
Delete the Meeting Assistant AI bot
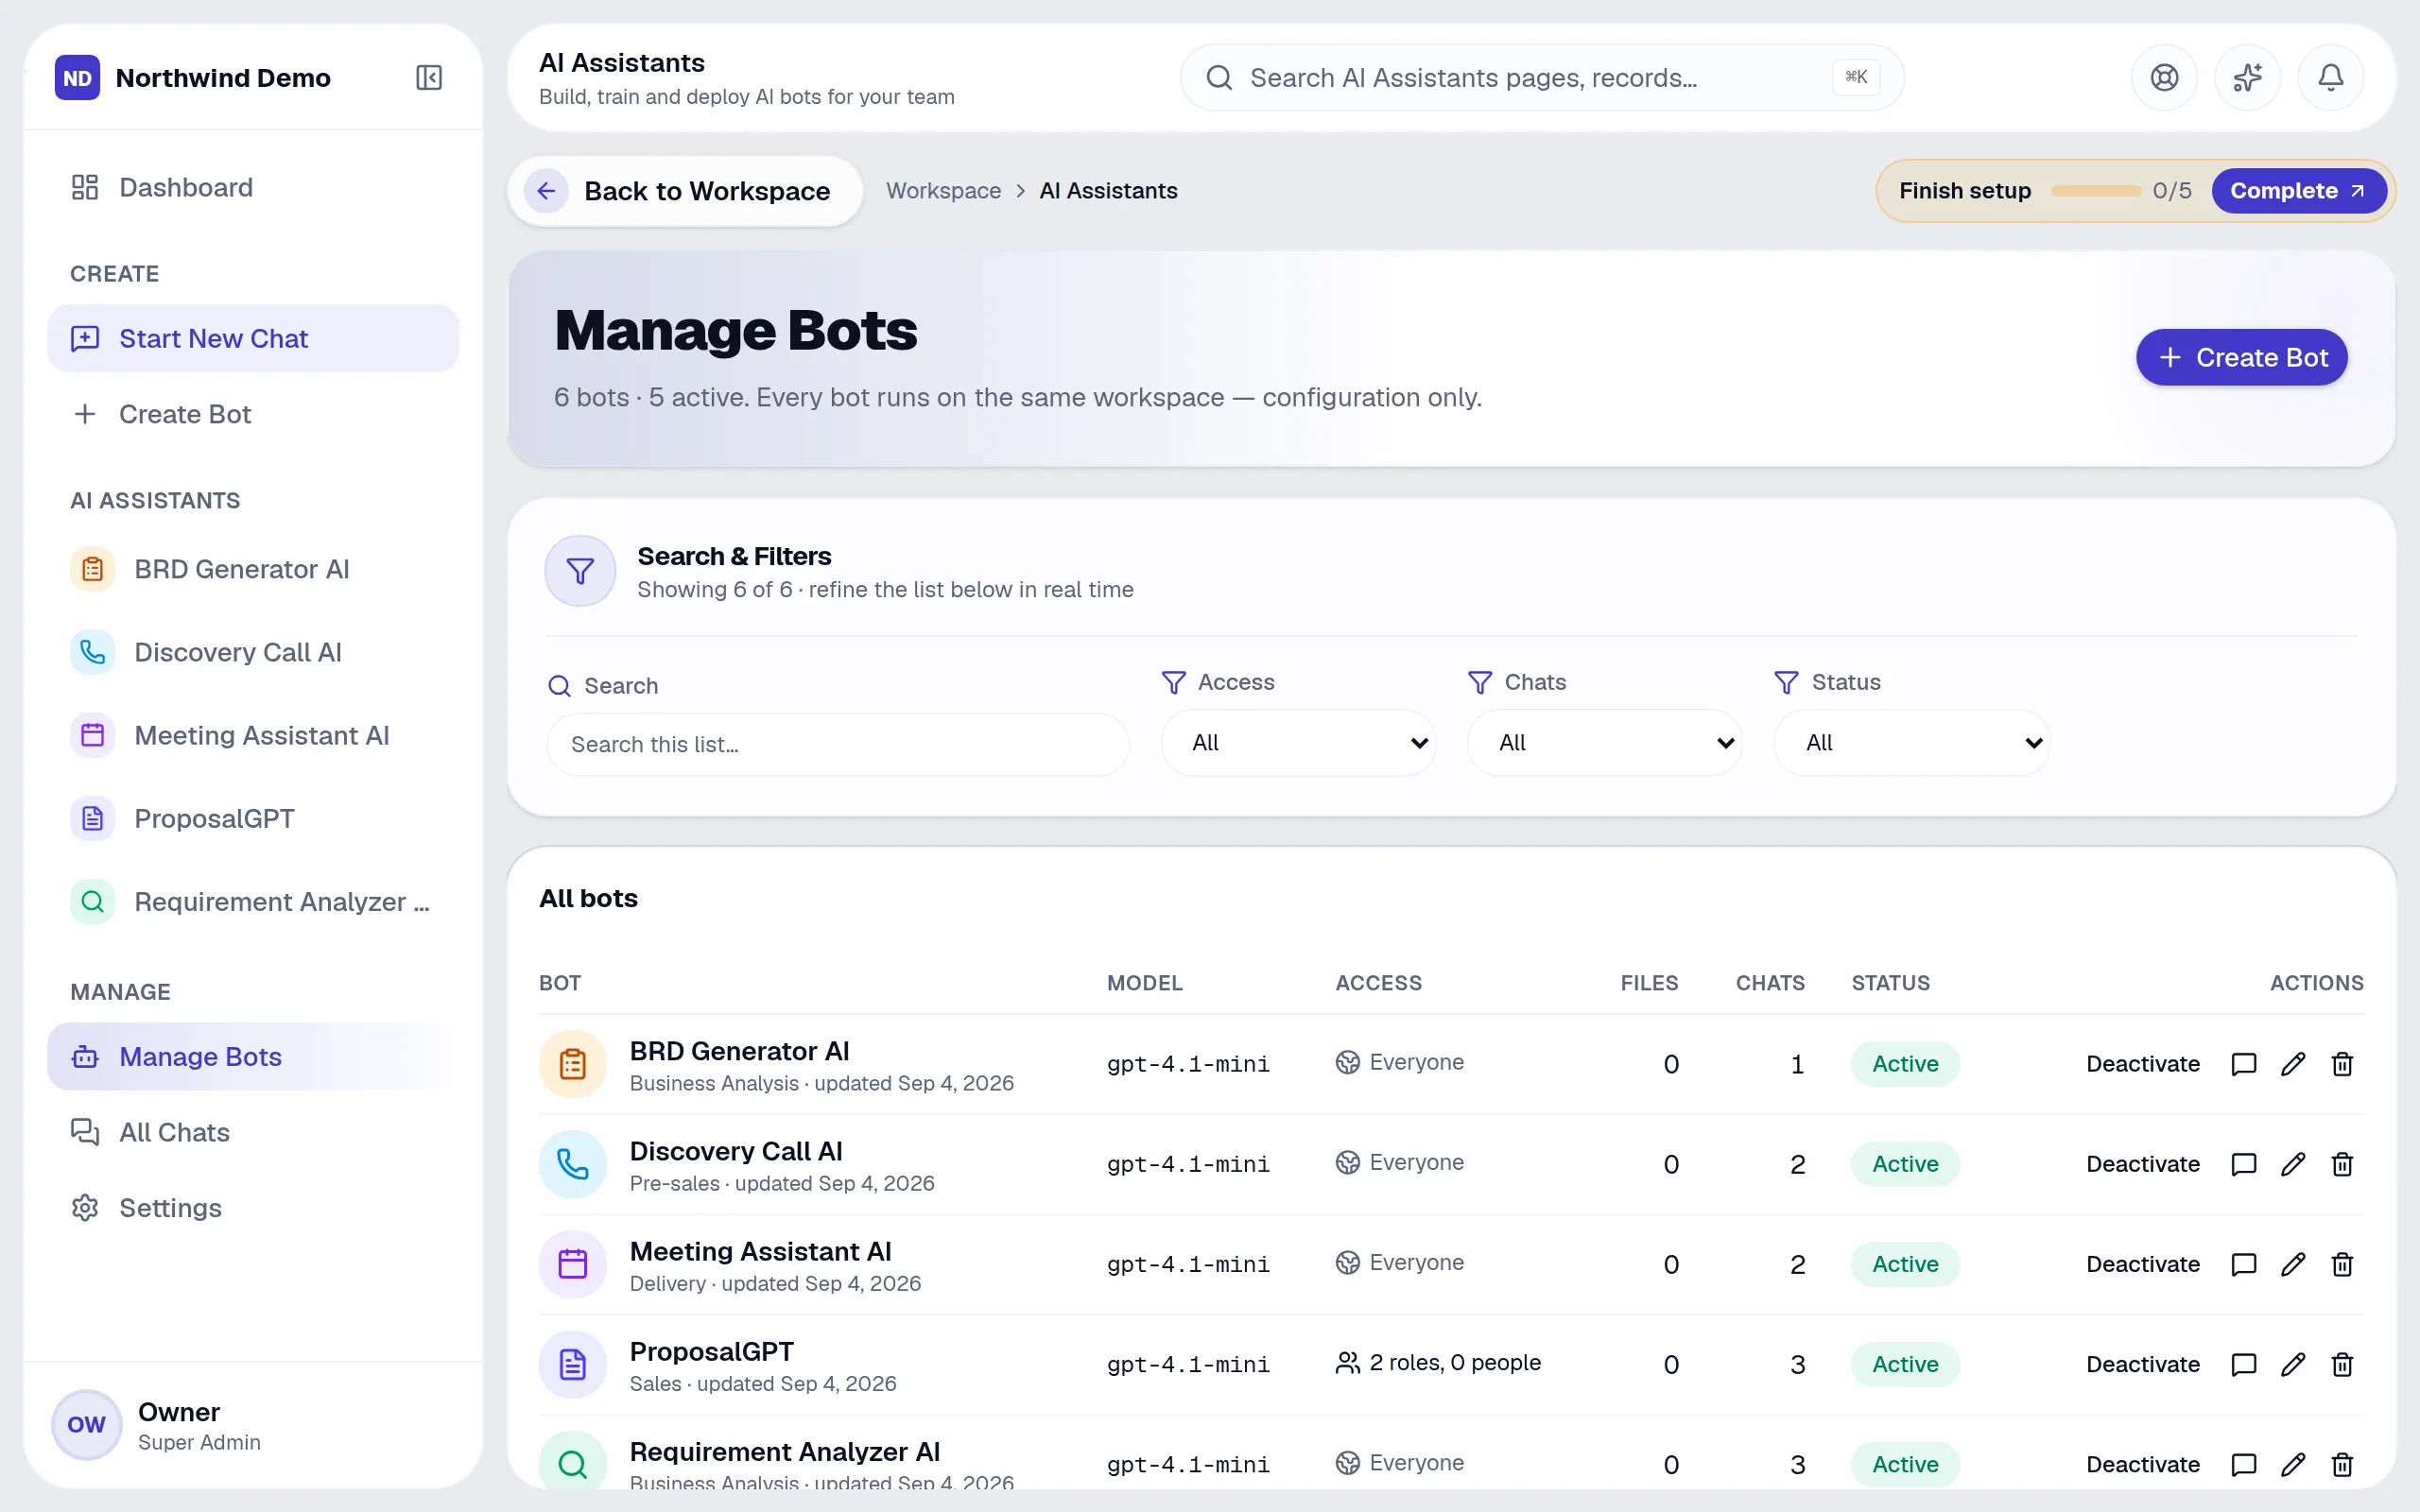(2341, 1264)
